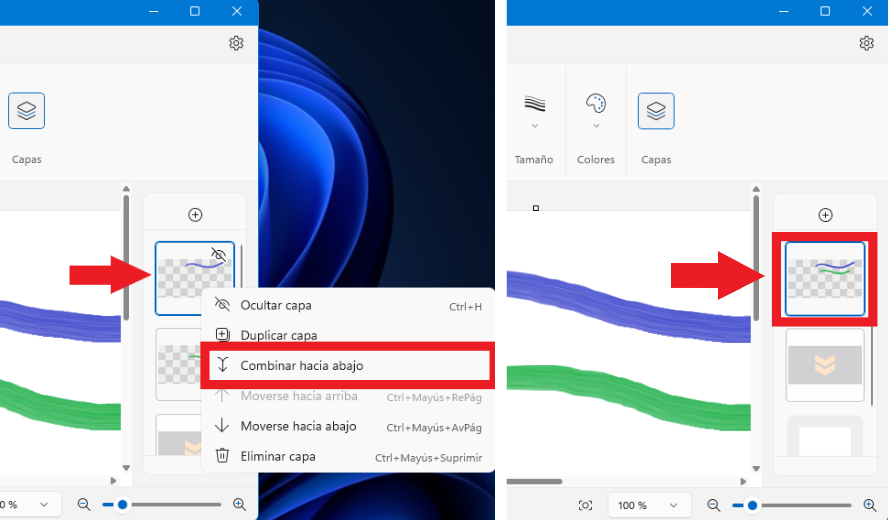Open zoom percentage dropdown in left window
The image size is (888, 520).
pyautogui.click(x=29, y=505)
